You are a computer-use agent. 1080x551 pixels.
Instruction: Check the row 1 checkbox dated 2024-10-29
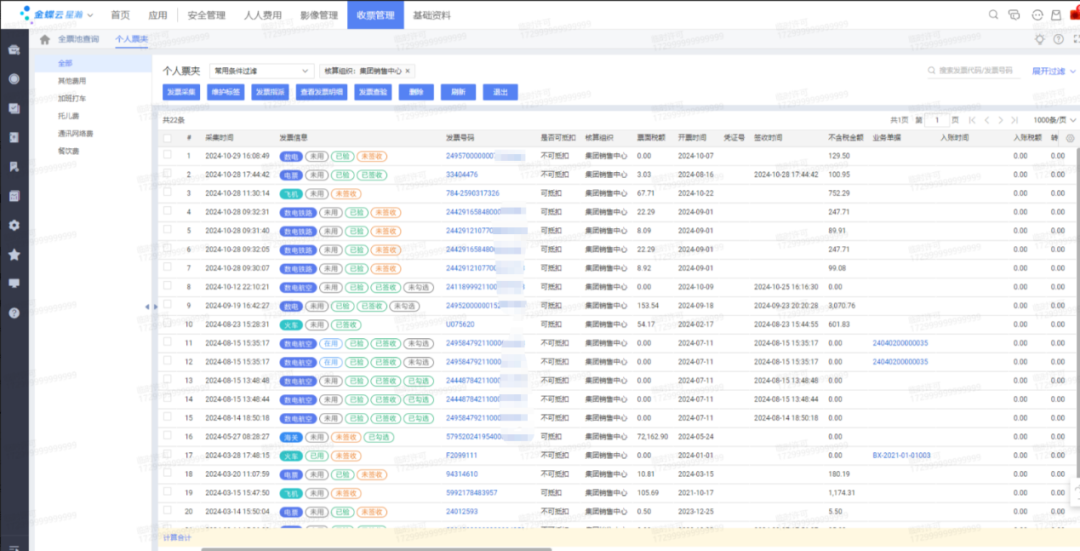(x=167, y=155)
